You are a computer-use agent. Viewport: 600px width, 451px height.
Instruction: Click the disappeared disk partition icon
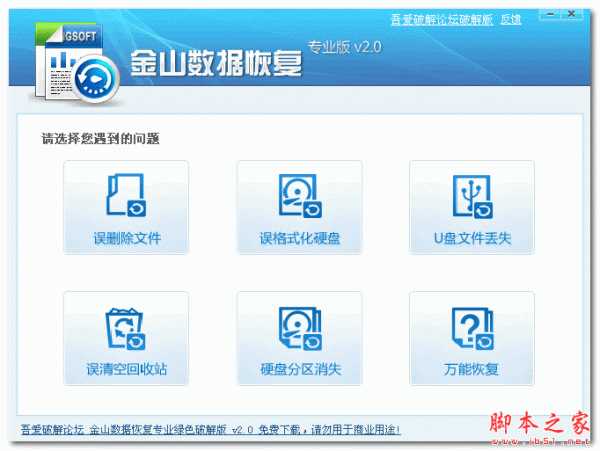point(300,328)
